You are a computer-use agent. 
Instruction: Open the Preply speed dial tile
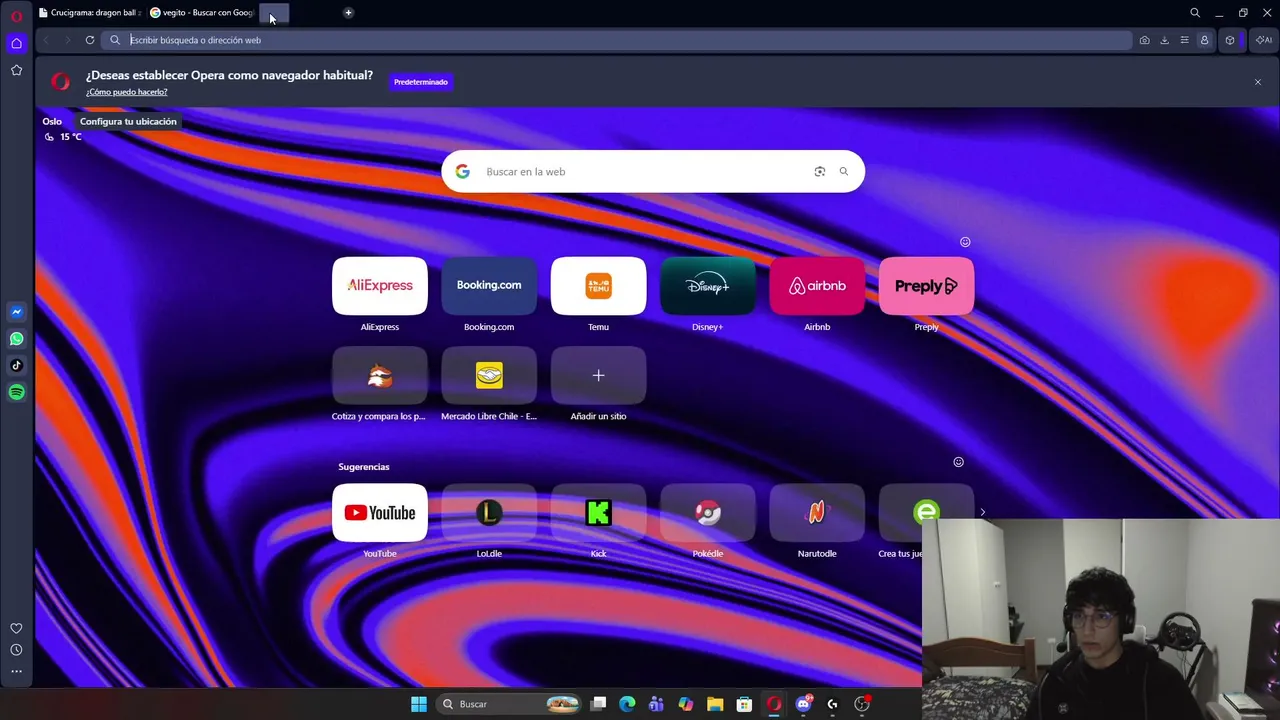(x=926, y=286)
